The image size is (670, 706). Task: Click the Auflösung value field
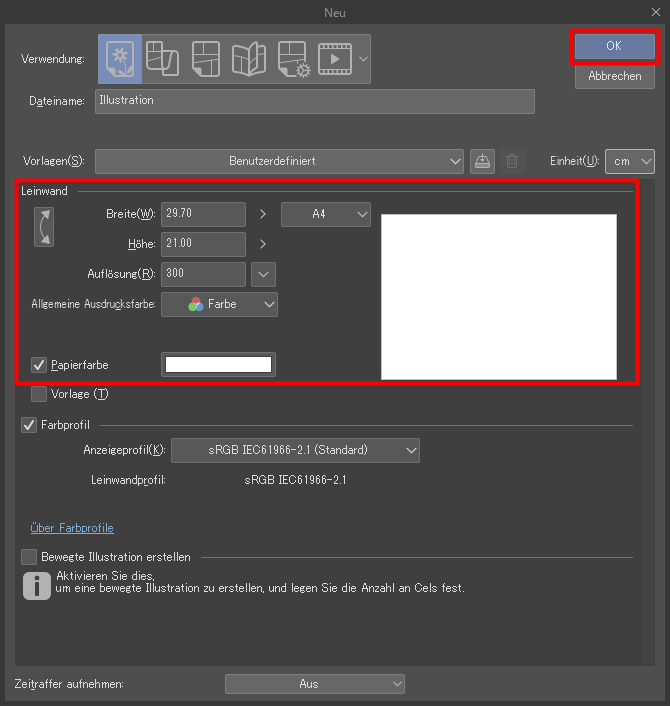click(204, 274)
